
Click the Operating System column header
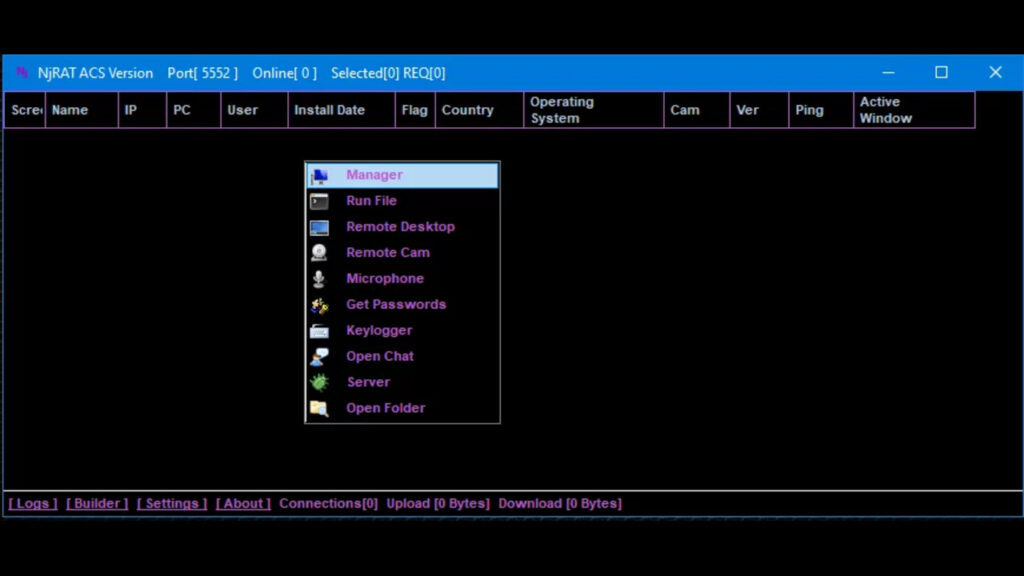[594, 110]
